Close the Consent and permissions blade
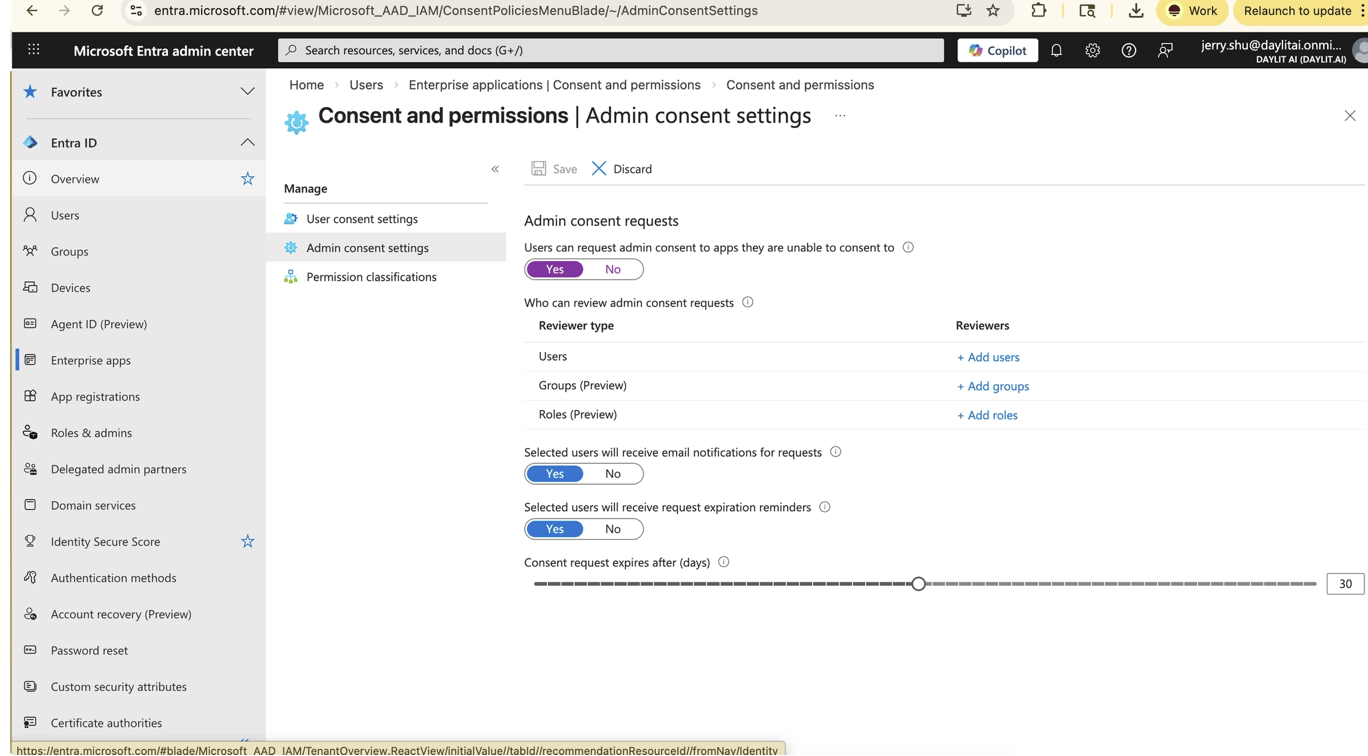 [x=1350, y=116]
